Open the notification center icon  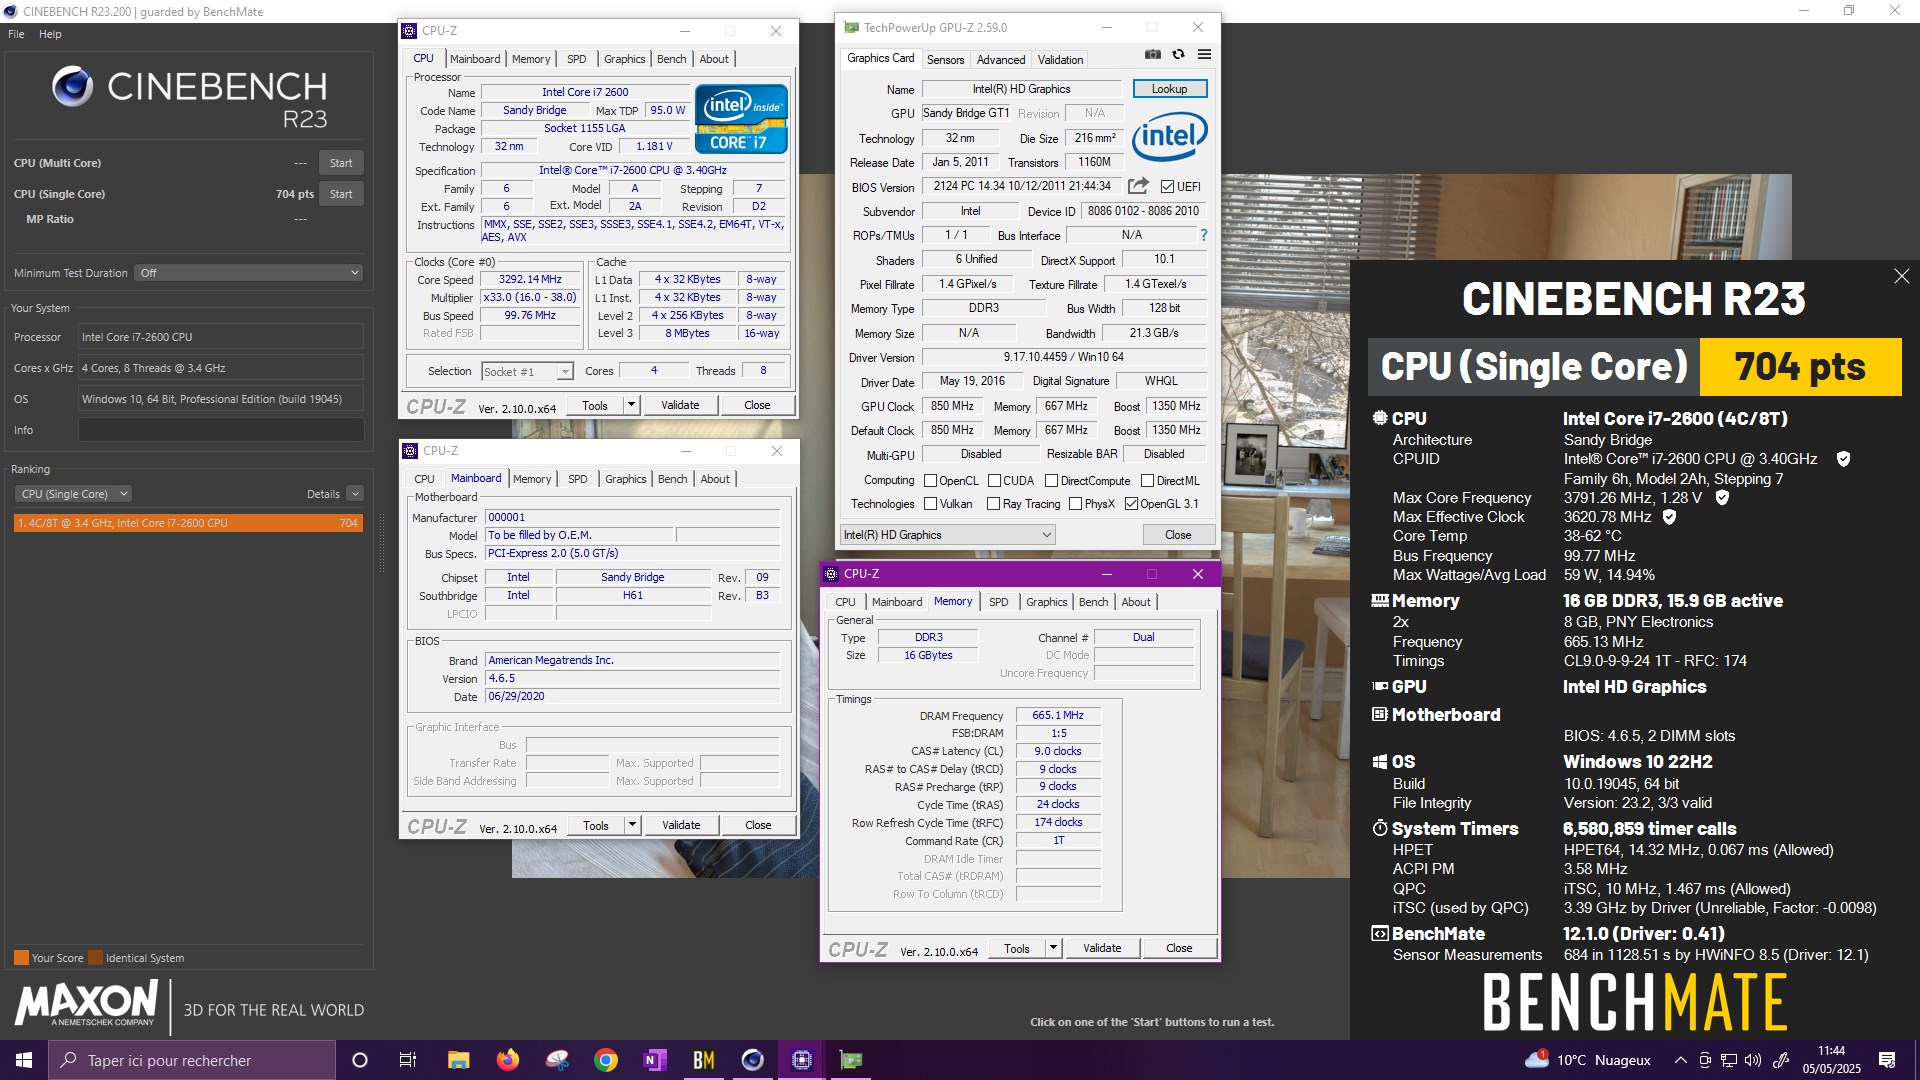(1887, 1060)
